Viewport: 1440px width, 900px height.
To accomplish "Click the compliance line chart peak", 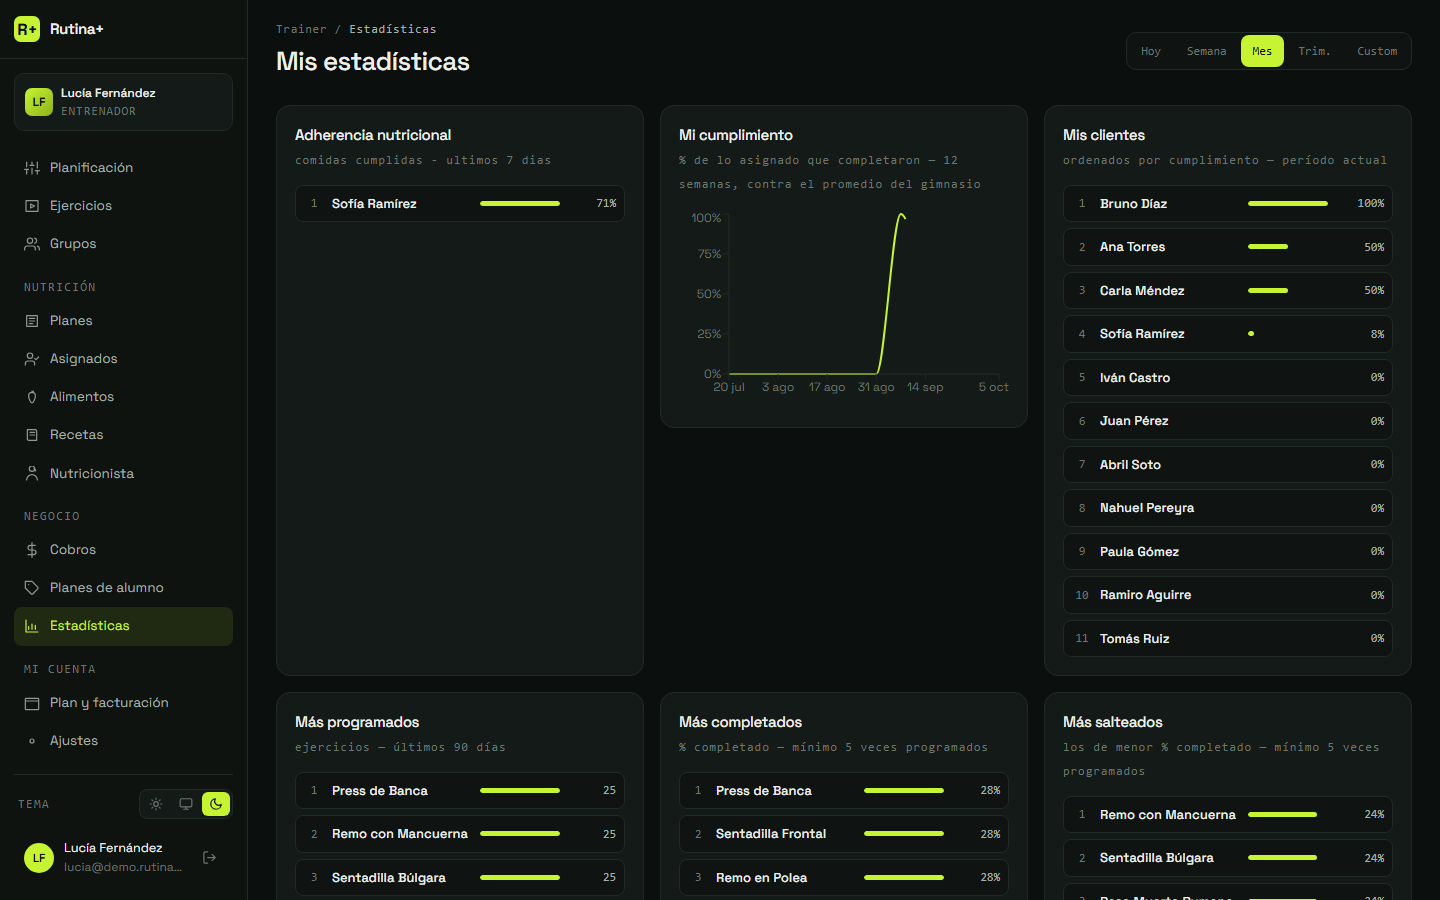I will pyautogui.click(x=901, y=215).
